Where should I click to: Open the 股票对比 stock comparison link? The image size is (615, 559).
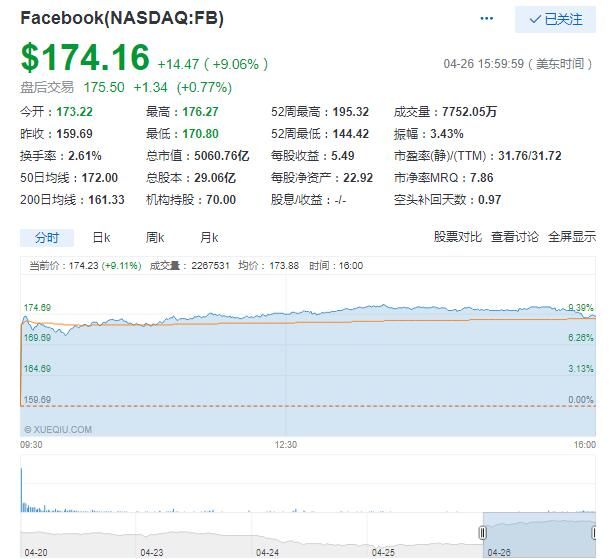458,237
